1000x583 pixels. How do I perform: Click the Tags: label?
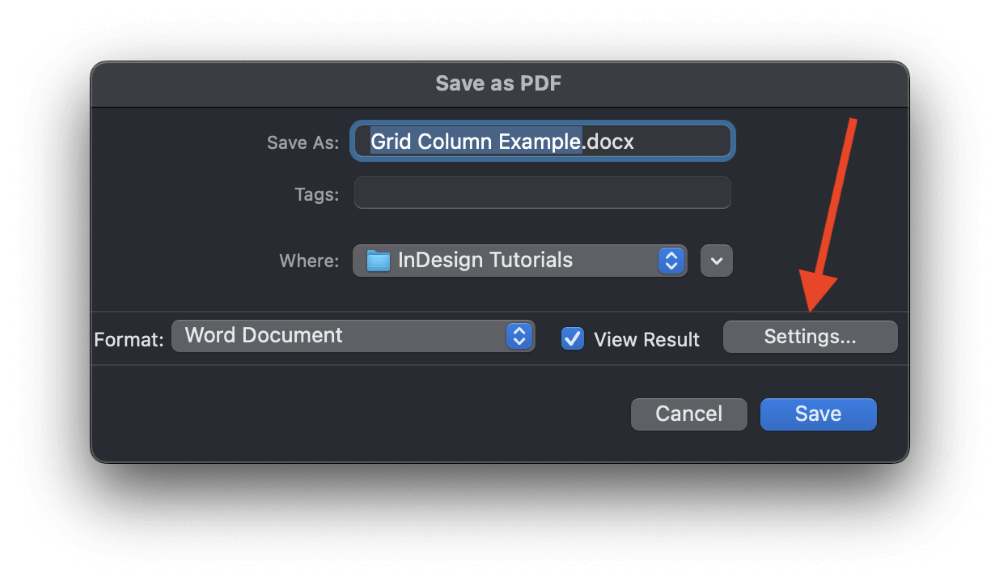(x=316, y=195)
